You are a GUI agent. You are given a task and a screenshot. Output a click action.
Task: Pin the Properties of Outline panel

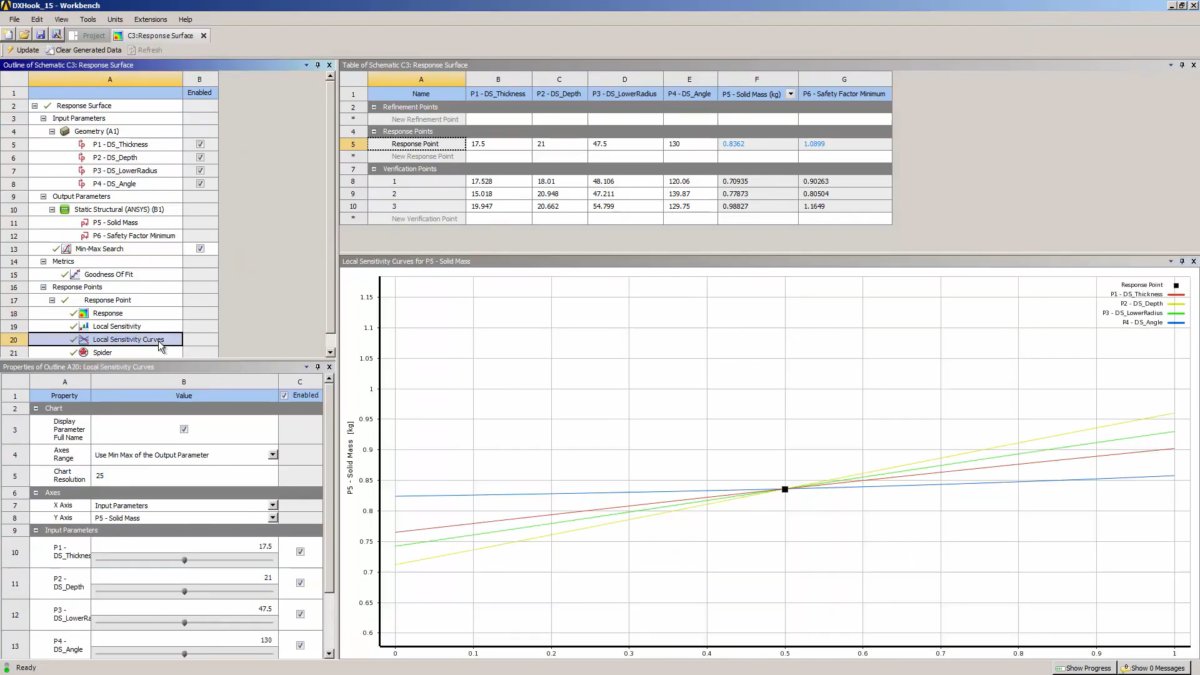(x=317, y=367)
